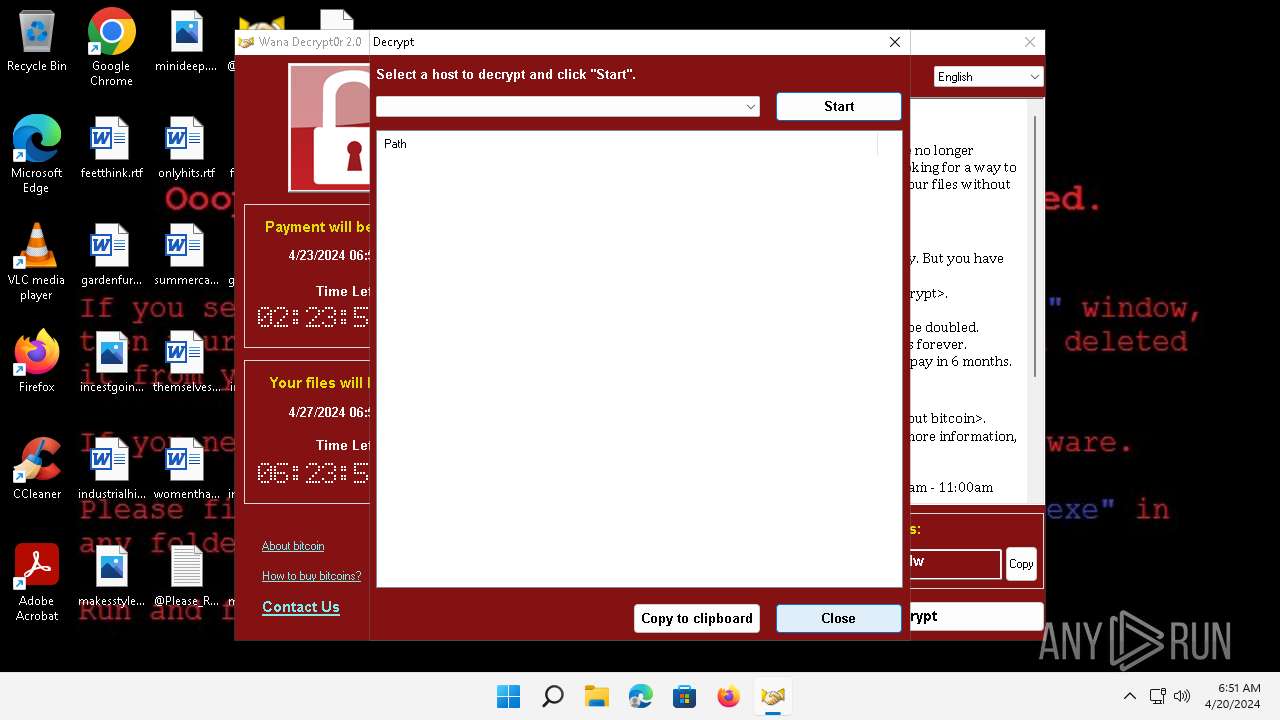Launch Google Chrome from the desktop
Screen dimensions: 1280x720
coord(111,47)
